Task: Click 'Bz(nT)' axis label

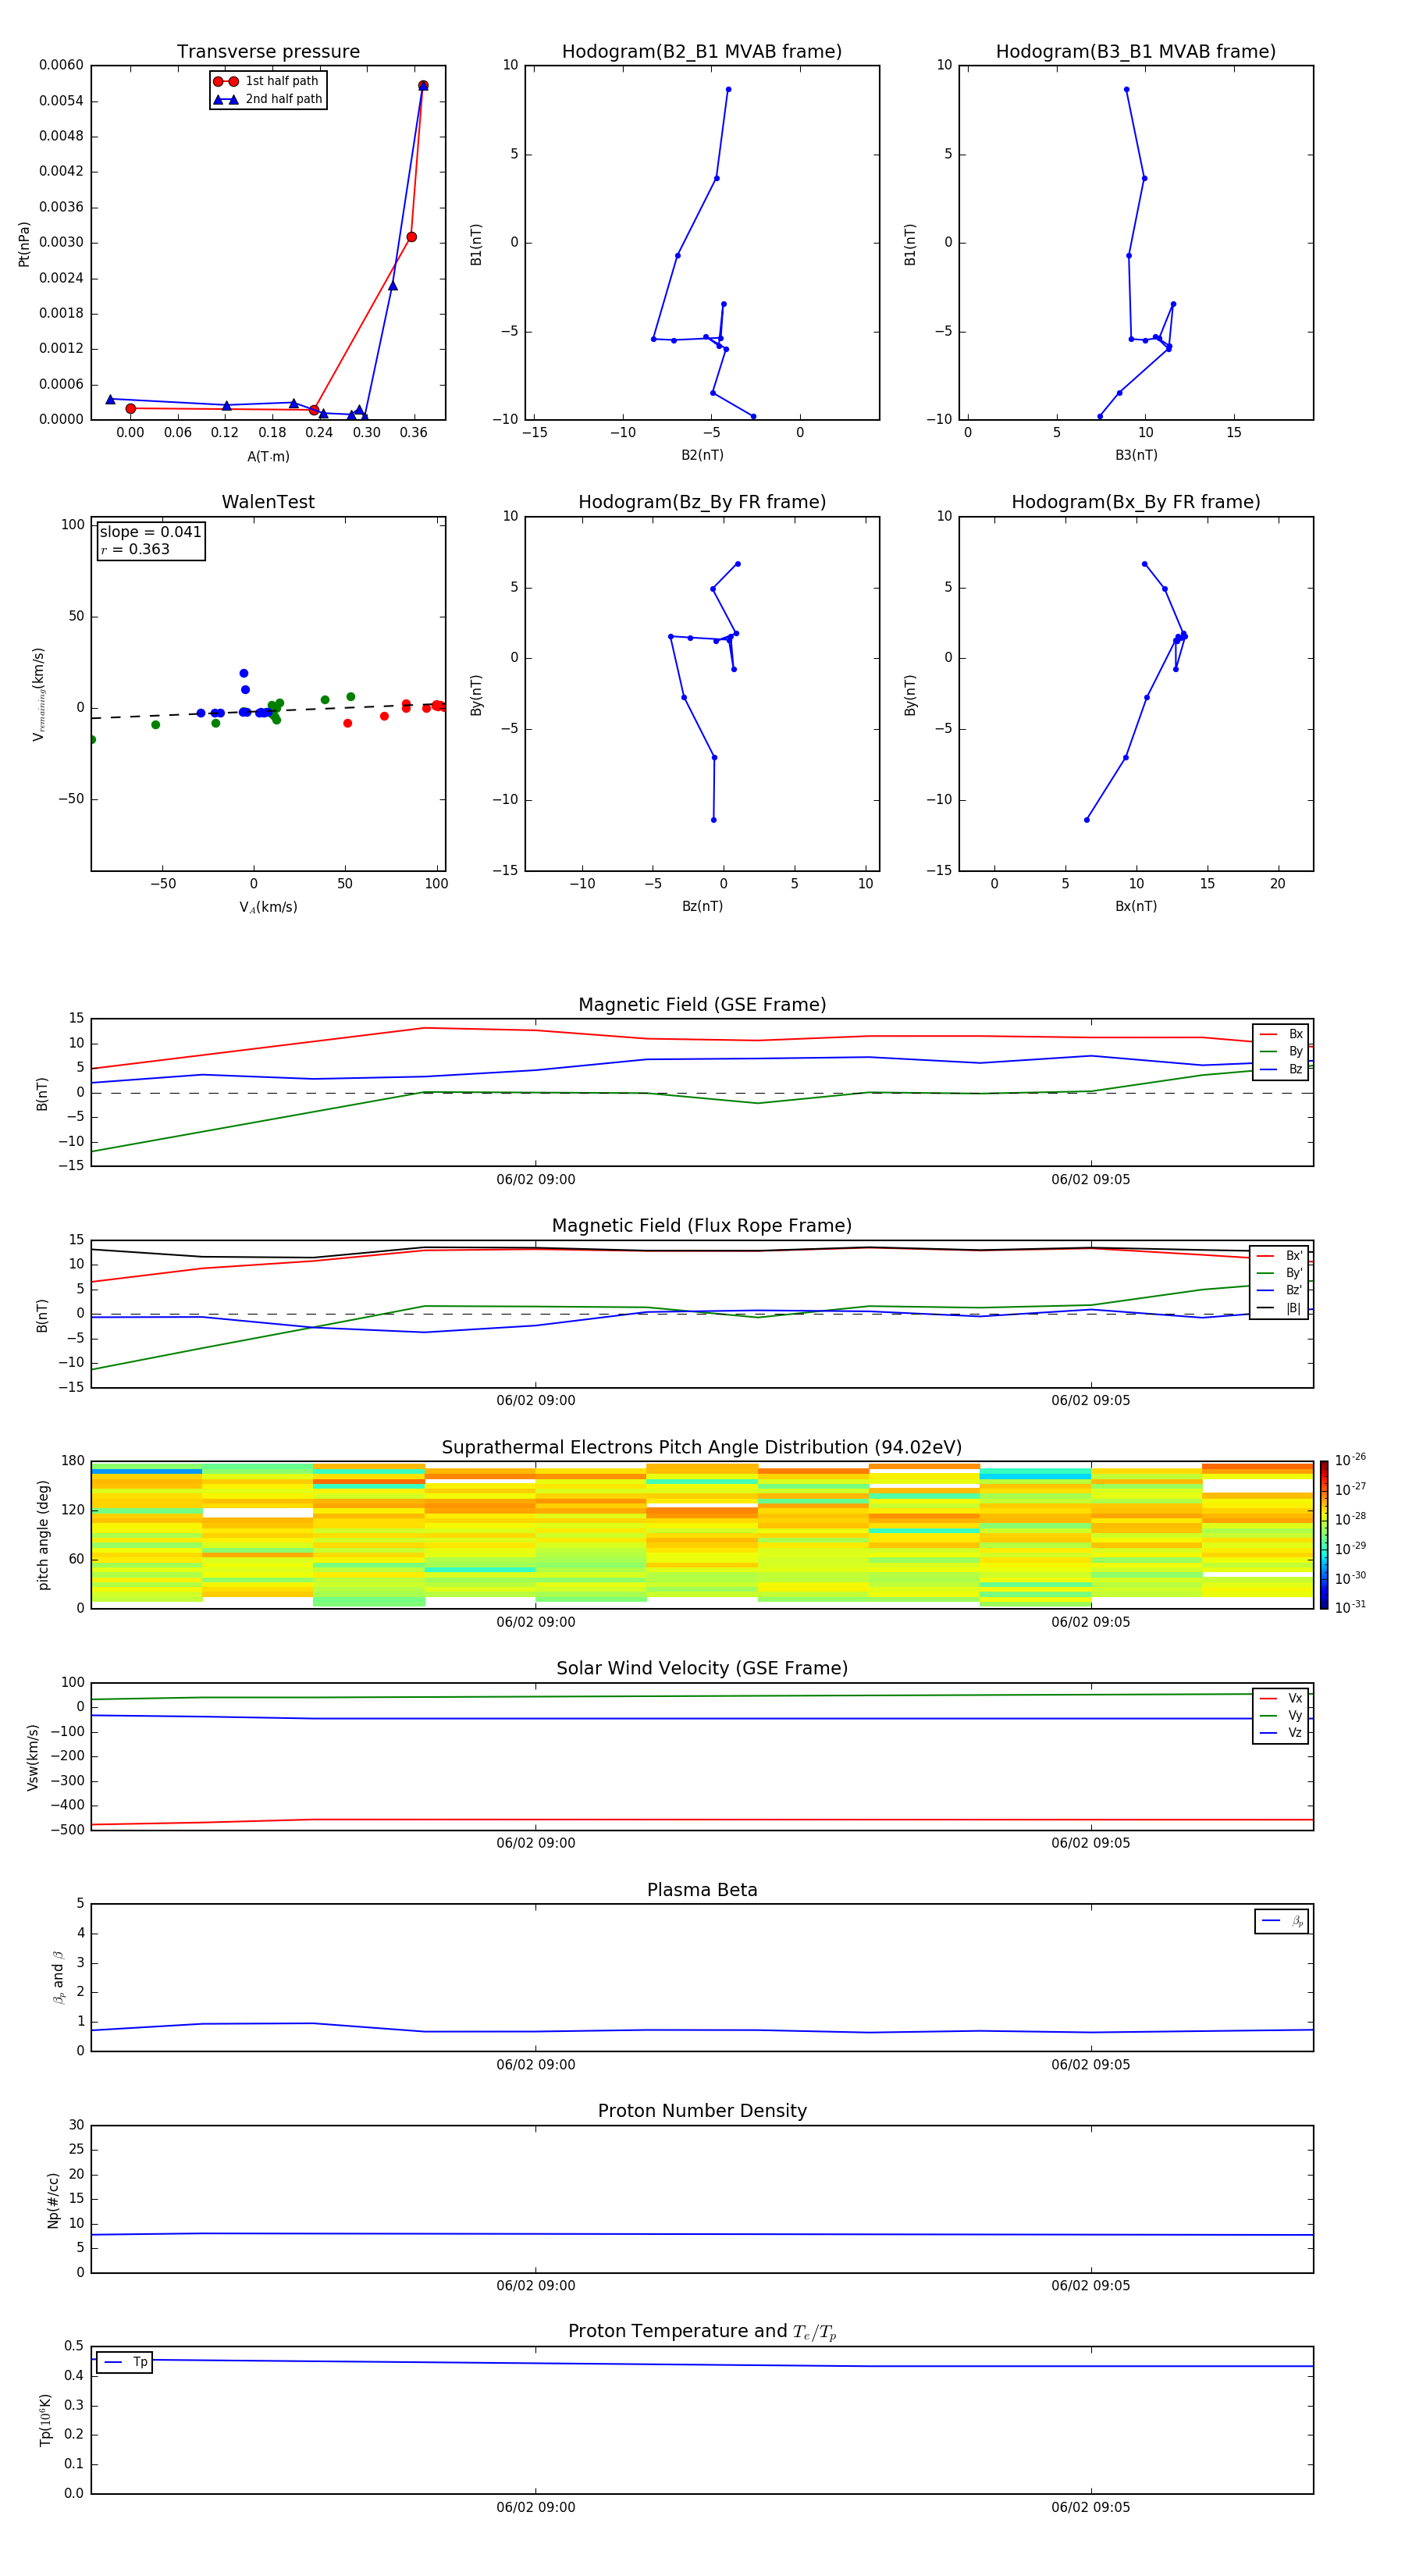Action: (702, 906)
